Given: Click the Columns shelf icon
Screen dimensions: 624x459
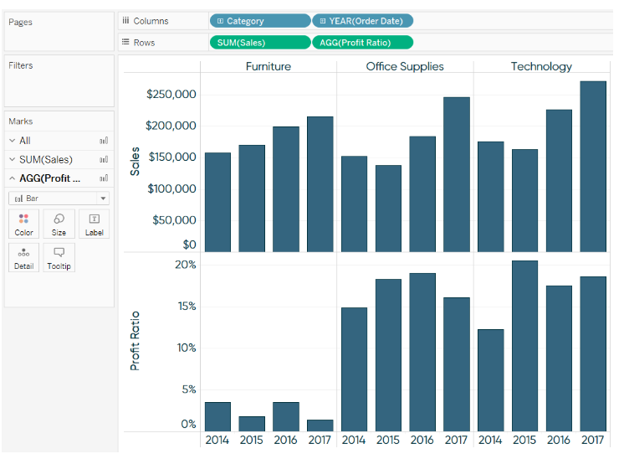Looking at the screenshot, I should [126, 20].
